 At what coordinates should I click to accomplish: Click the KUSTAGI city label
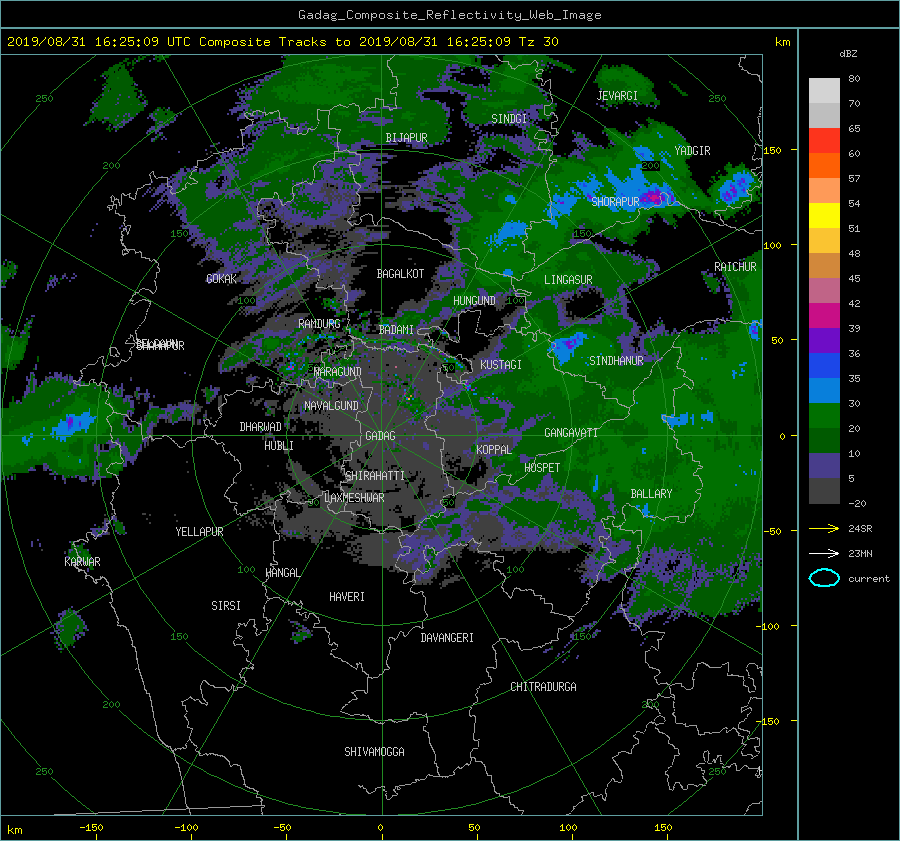click(501, 365)
